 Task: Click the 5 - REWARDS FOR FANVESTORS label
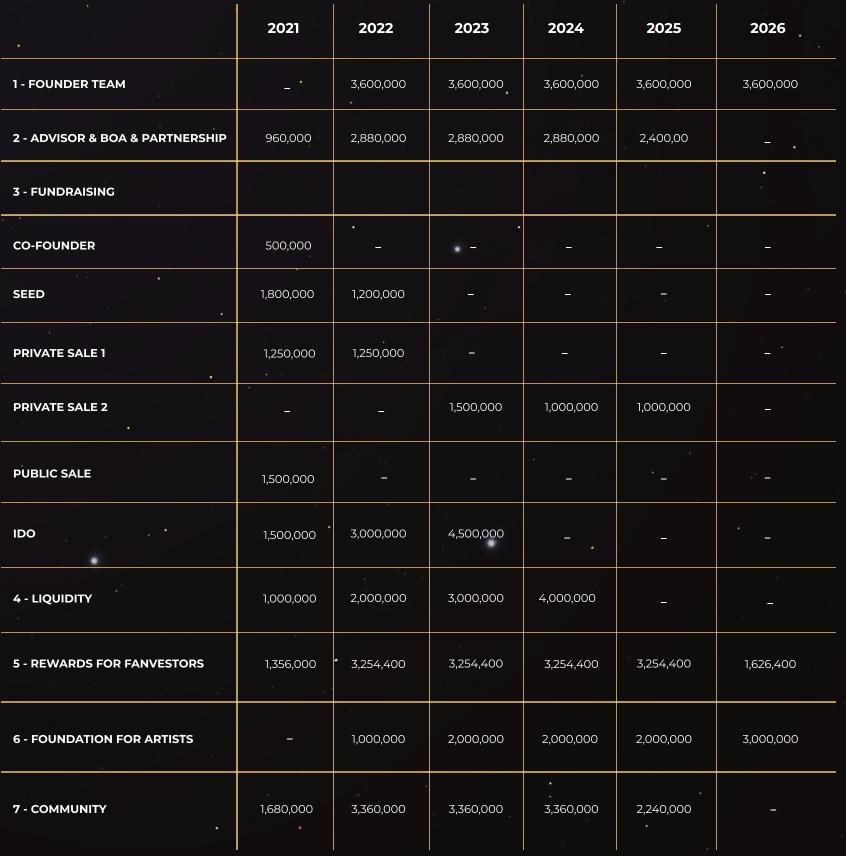pyautogui.click(x=108, y=664)
